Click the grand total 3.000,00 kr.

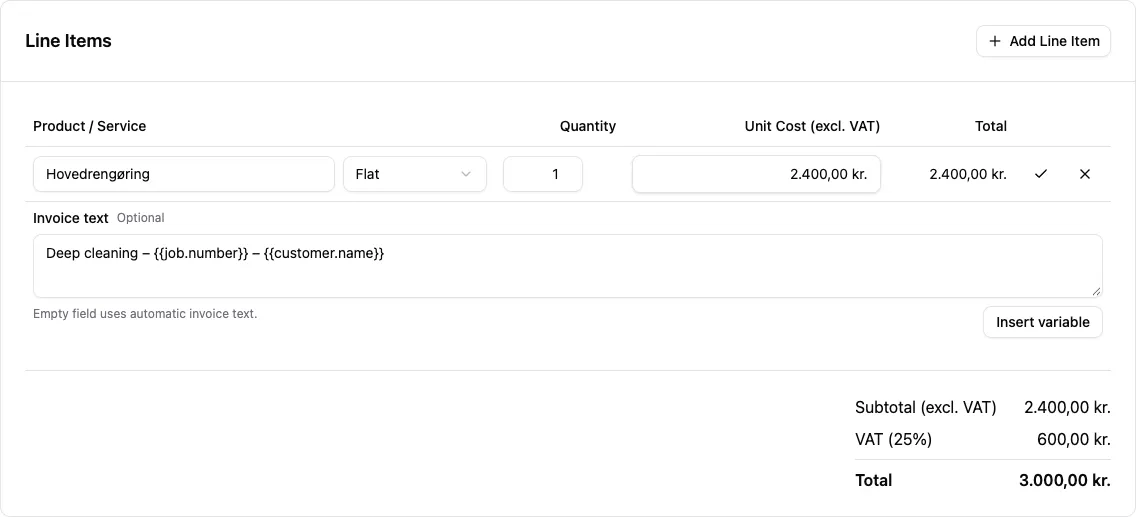tap(1066, 480)
